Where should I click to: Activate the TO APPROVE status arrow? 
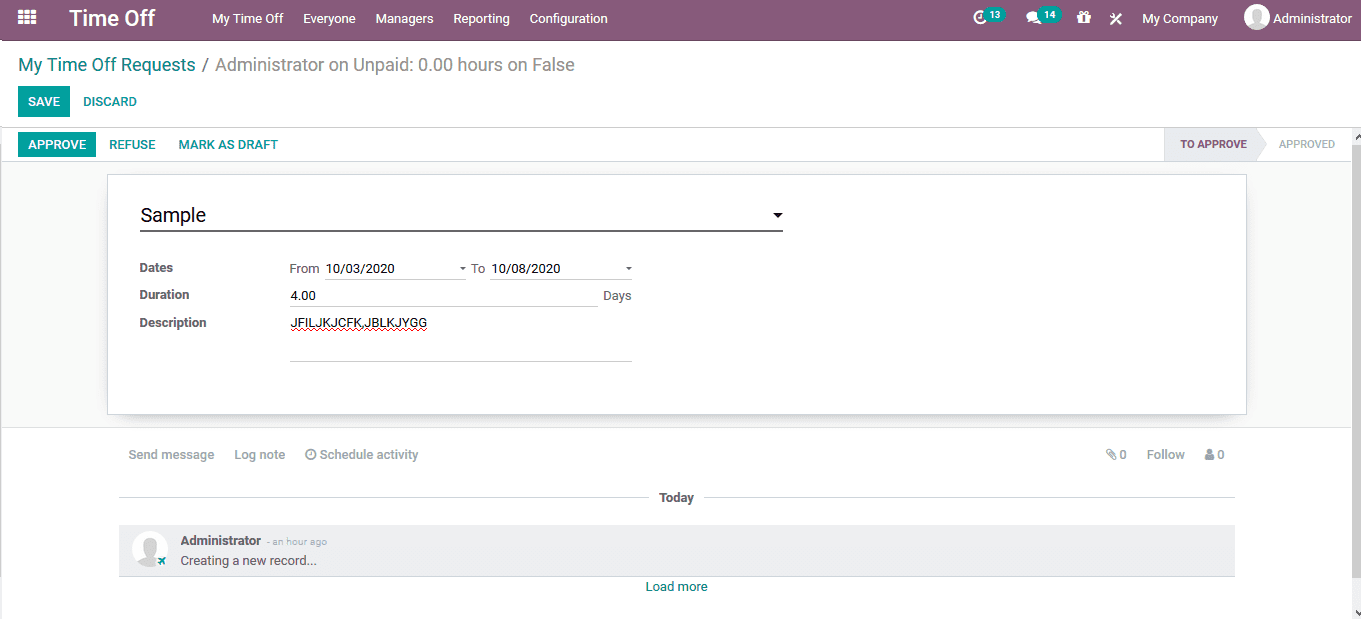[1213, 144]
